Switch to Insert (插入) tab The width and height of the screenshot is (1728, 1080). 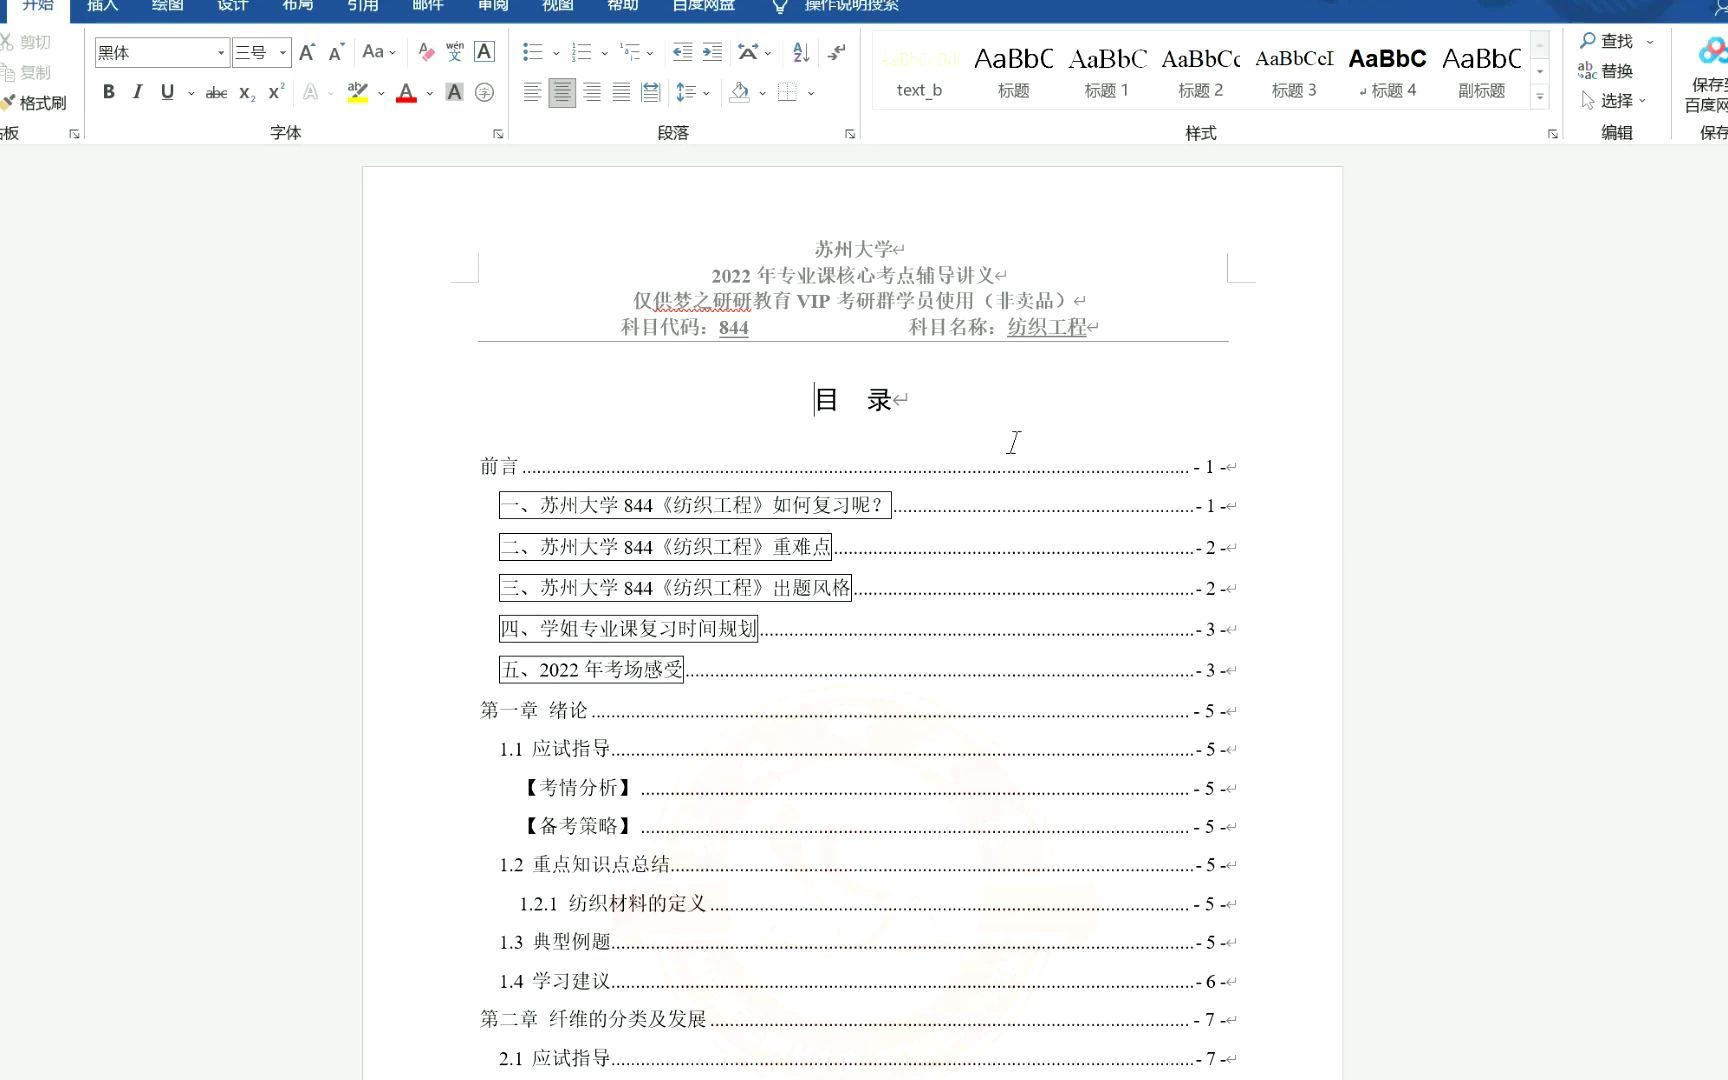pyautogui.click(x=102, y=6)
